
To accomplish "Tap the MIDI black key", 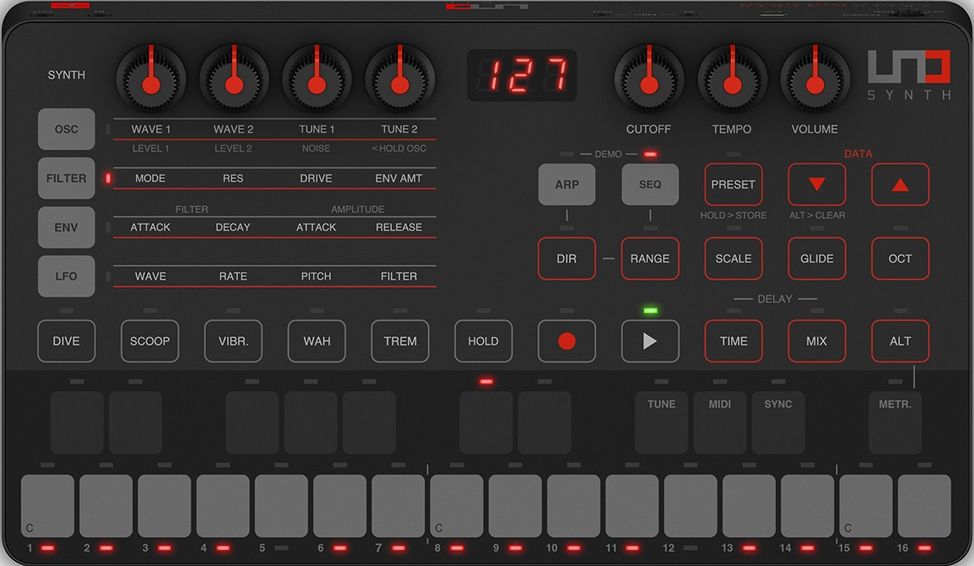I will point(719,422).
